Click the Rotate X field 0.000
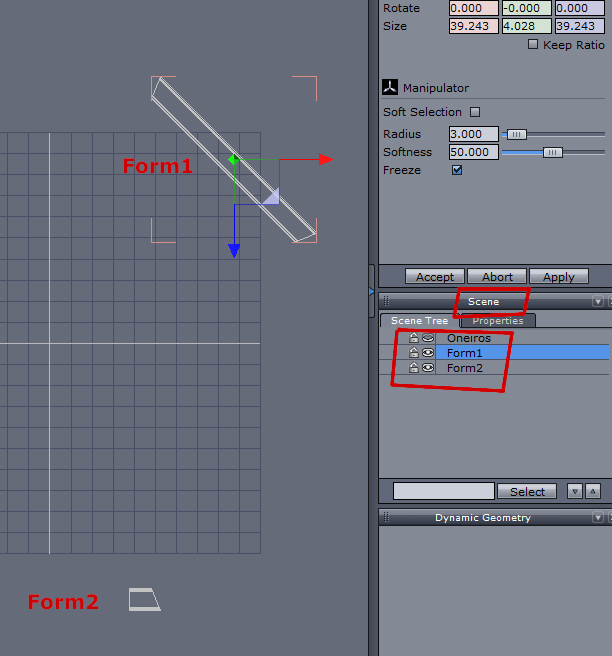 (x=474, y=8)
